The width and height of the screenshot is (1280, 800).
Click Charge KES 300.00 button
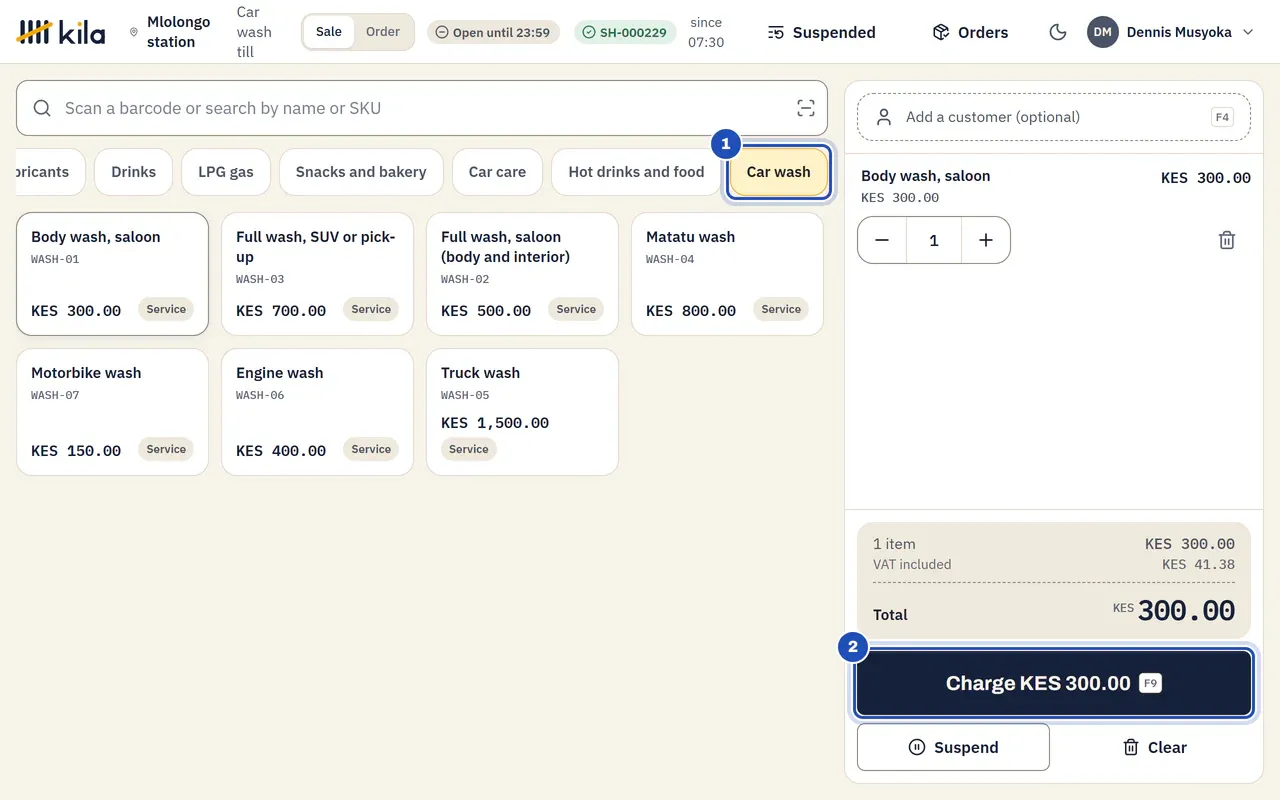pos(1054,684)
